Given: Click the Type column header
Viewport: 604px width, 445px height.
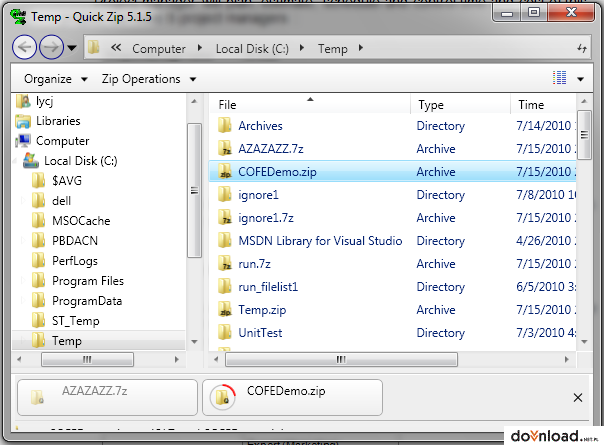Looking at the screenshot, I should (x=460, y=105).
